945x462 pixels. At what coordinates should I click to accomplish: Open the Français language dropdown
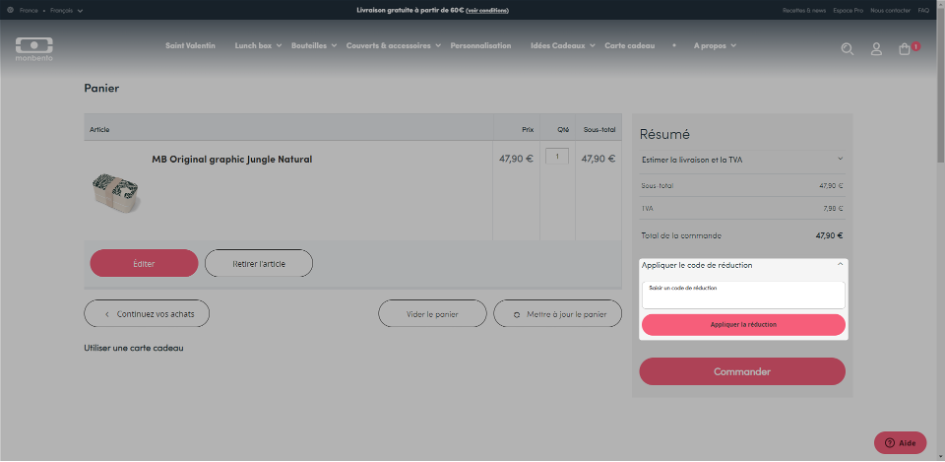[67, 10]
